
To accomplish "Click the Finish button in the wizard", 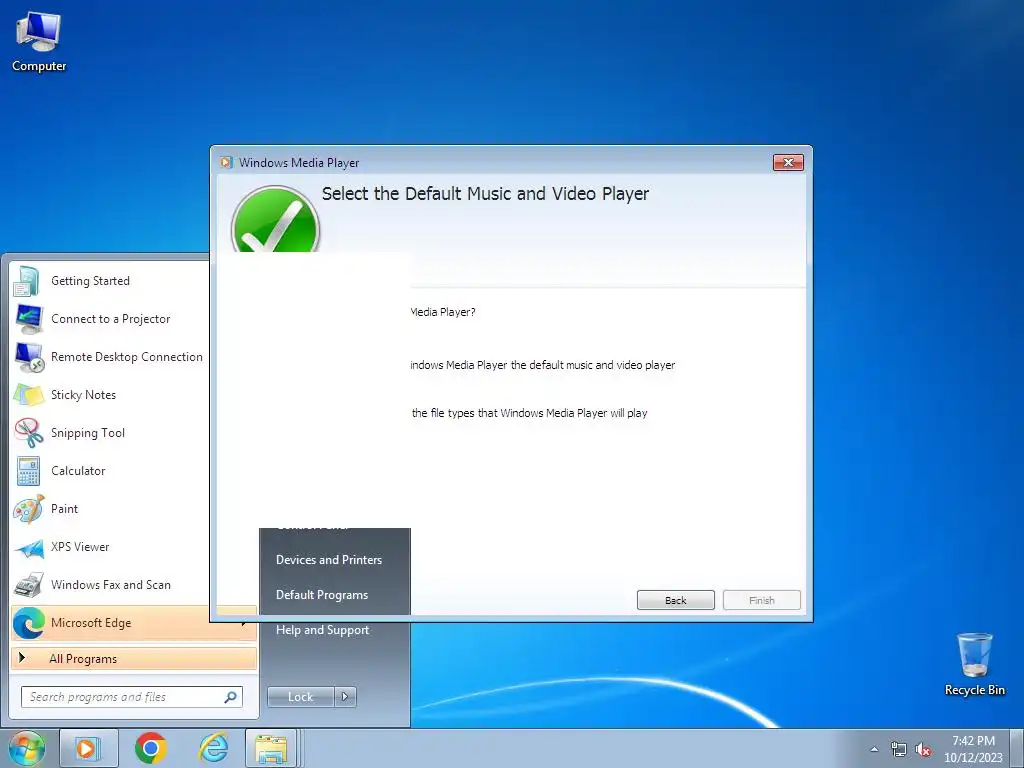I will pyautogui.click(x=761, y=600).
